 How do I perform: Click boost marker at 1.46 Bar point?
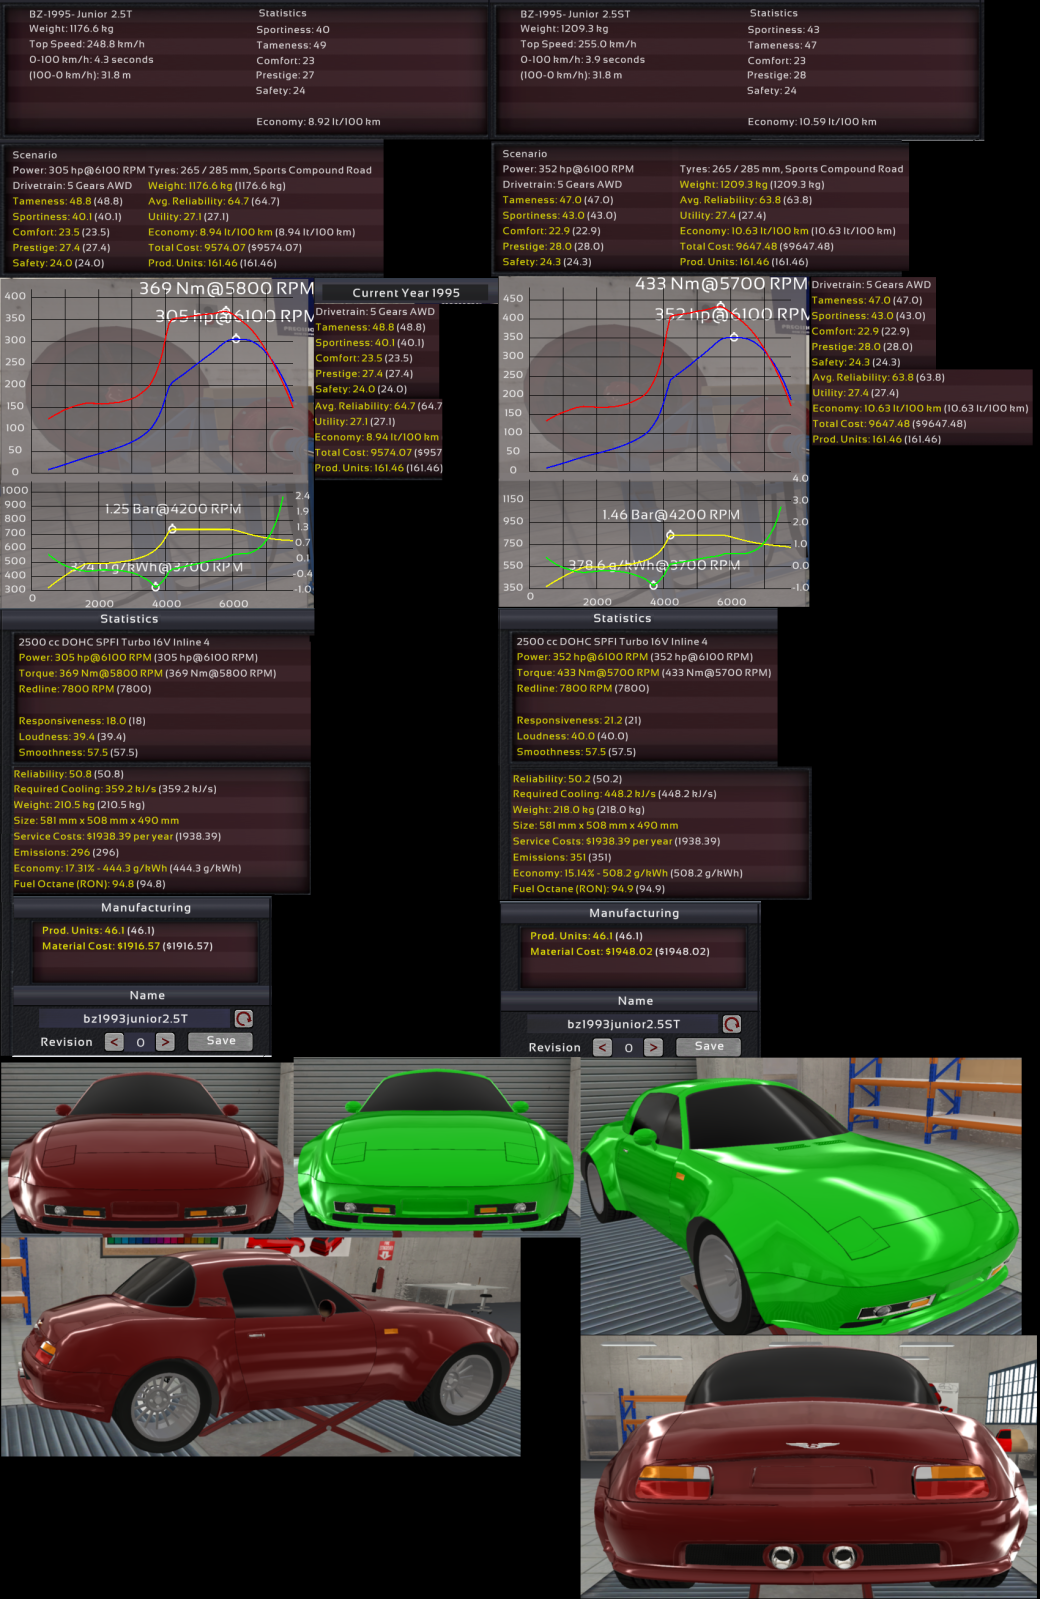coord(670,535)
